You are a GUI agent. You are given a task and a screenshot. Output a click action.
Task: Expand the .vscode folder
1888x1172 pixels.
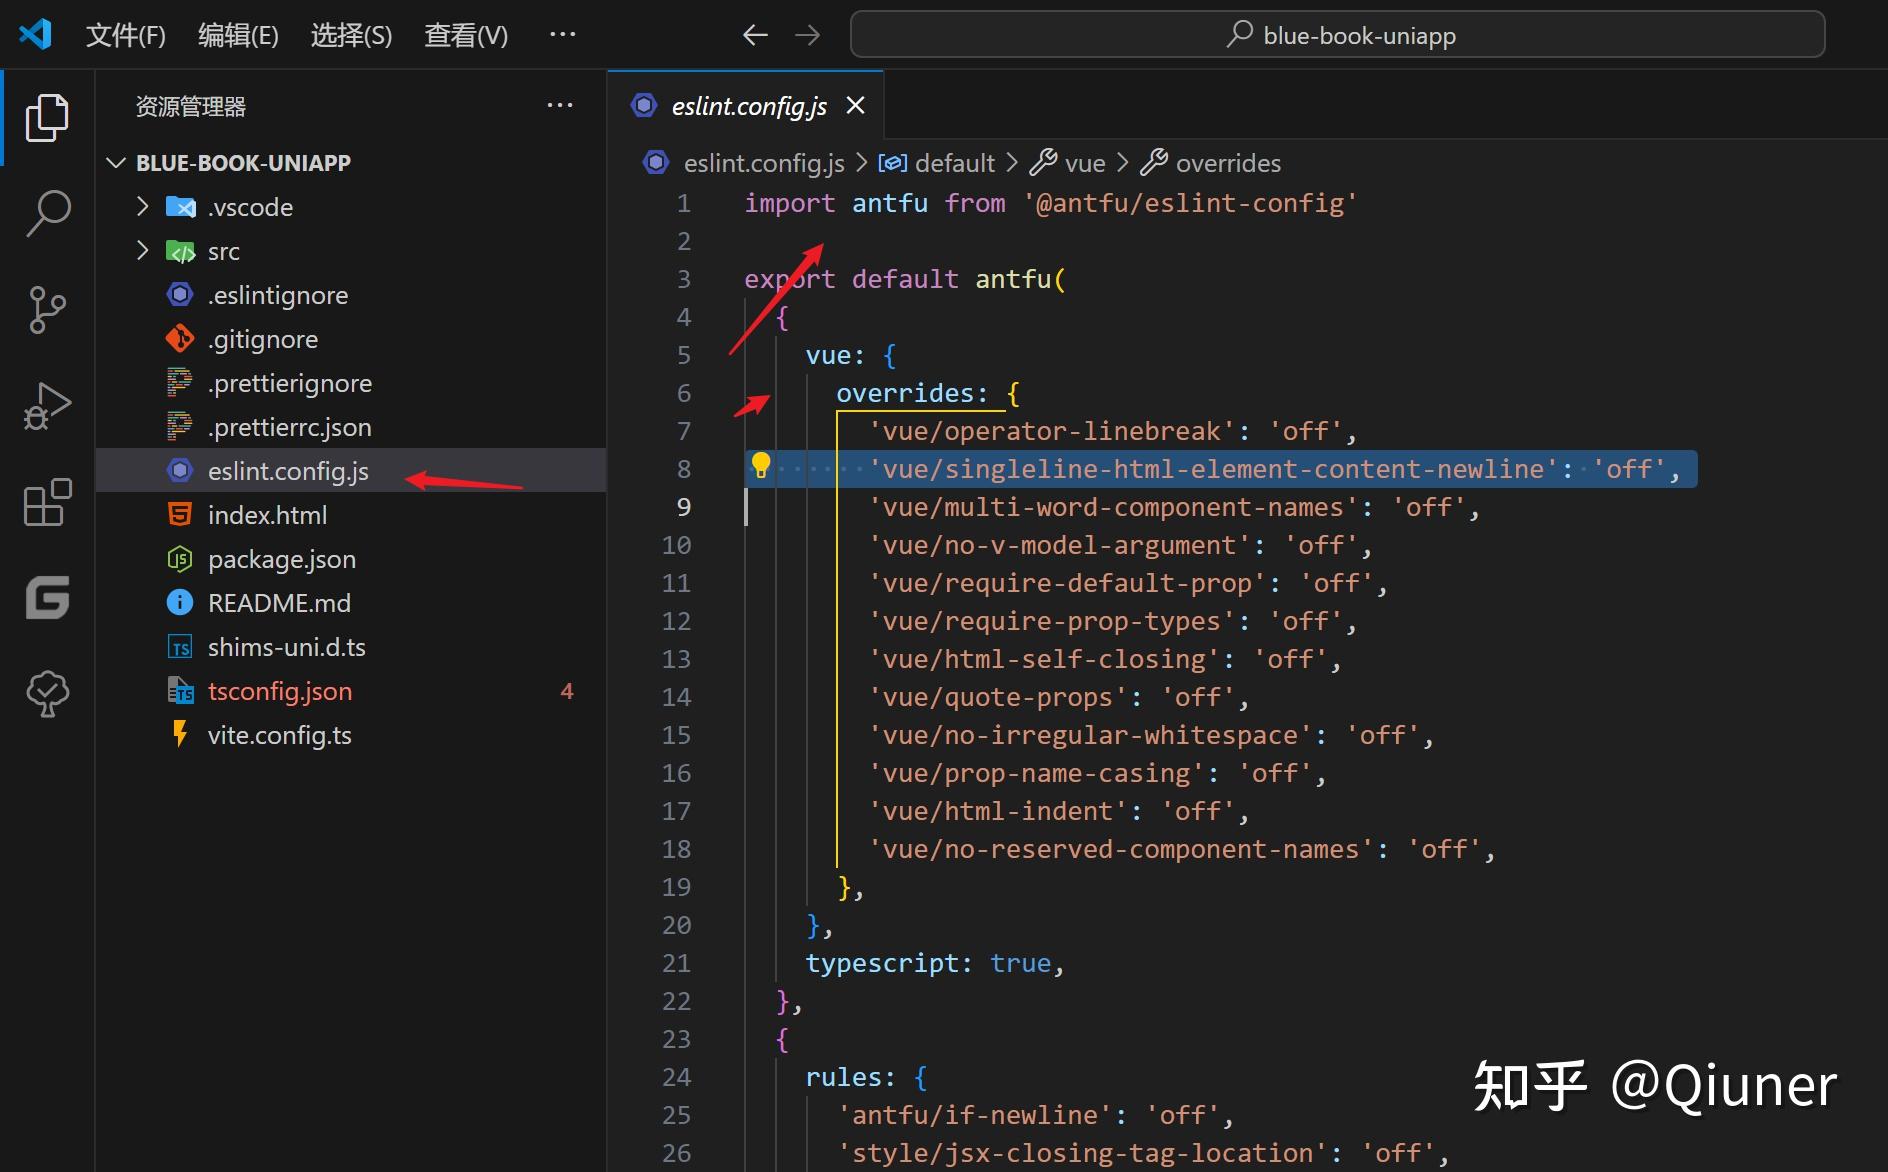click(142, 207)
